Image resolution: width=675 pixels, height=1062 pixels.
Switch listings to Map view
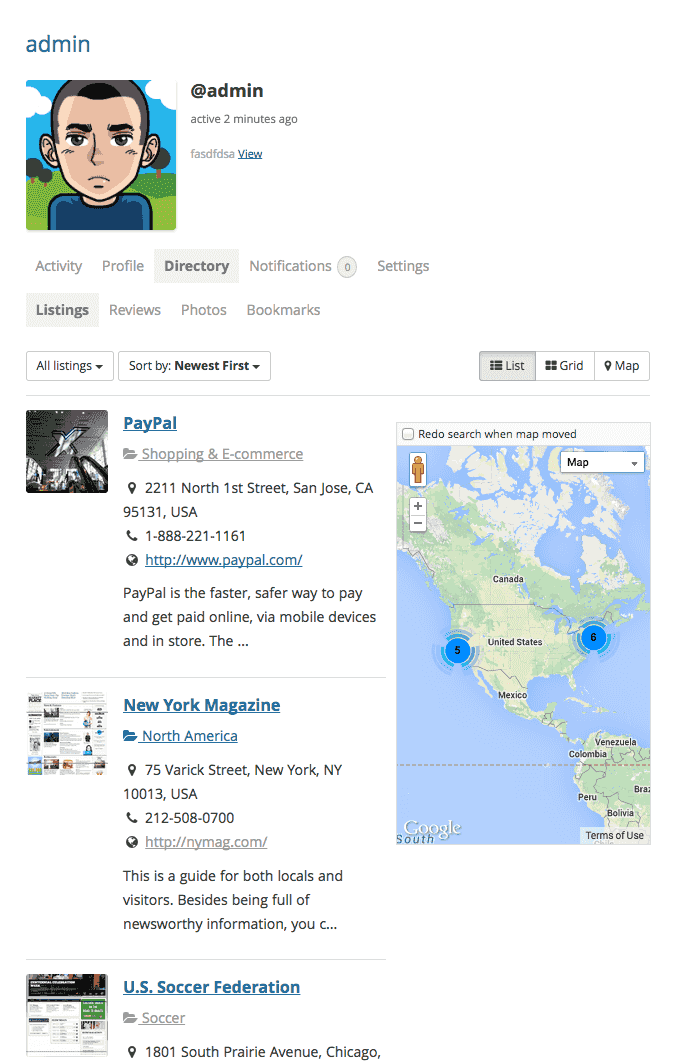pyautogui.click(x=621, y=366)
